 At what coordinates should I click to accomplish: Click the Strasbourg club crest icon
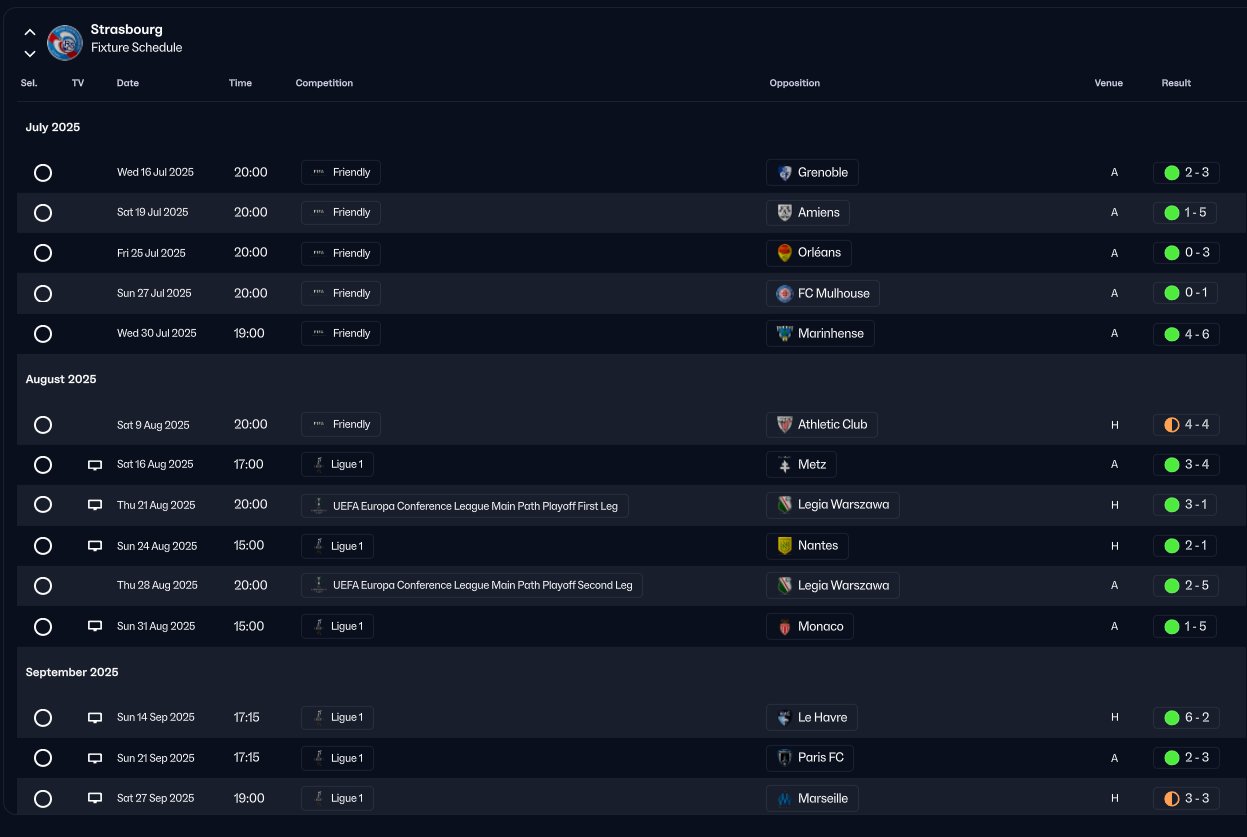click(x=65, y=42)
